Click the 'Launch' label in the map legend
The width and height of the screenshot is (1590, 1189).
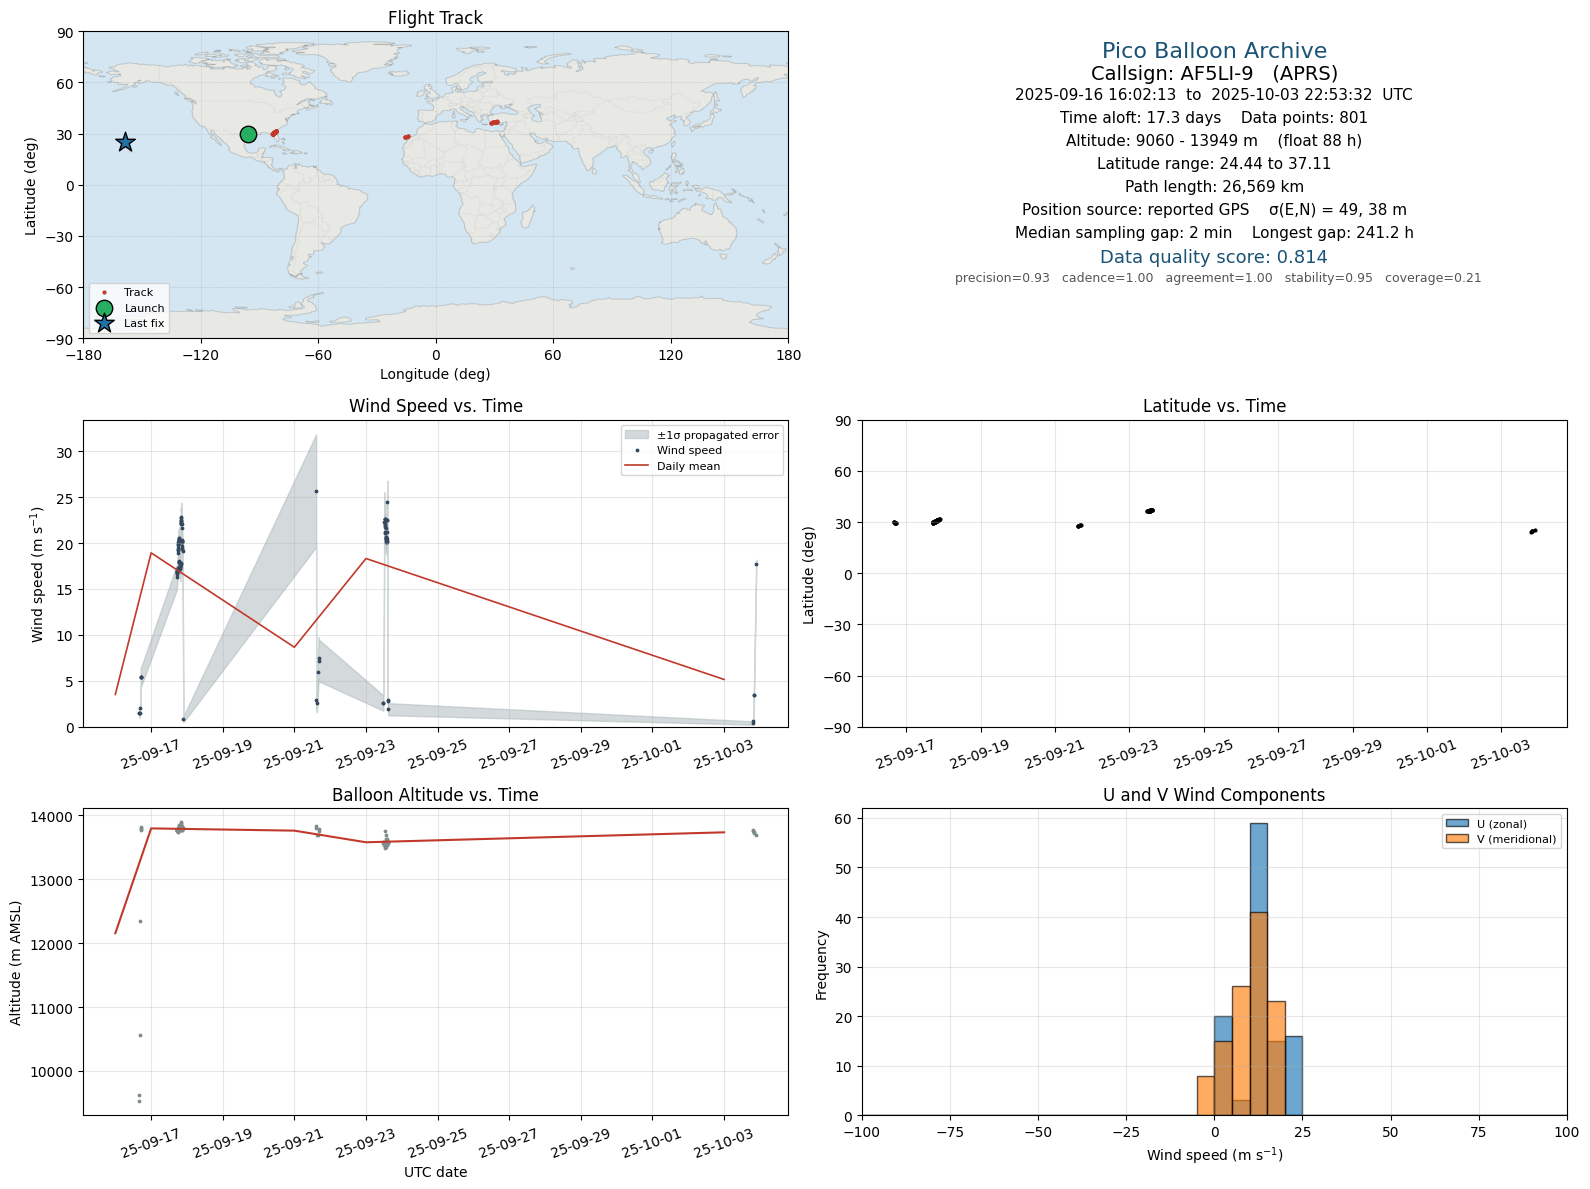(144, 308)
